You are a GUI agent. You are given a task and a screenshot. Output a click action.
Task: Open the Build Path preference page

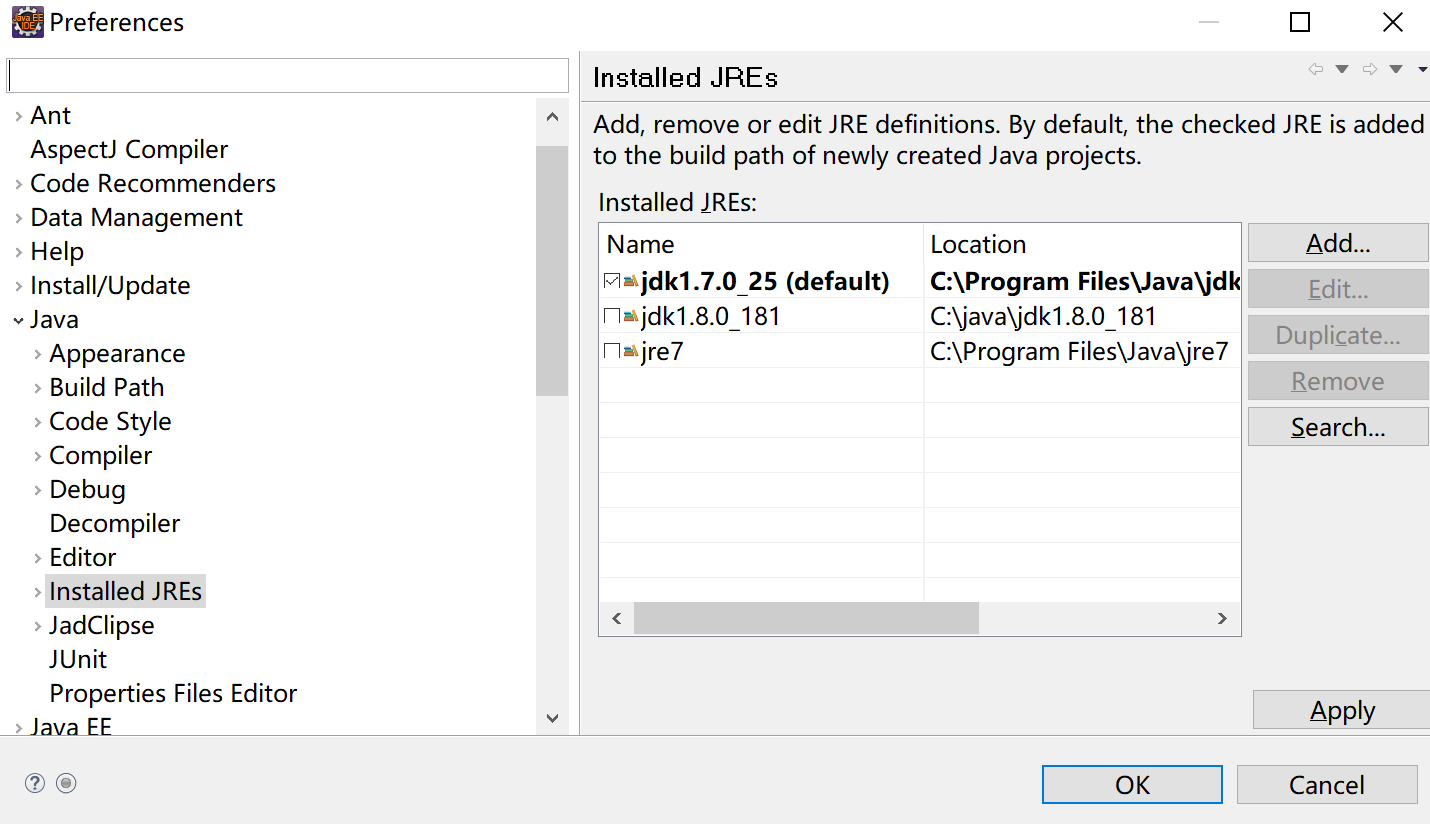(x=106, y=388)
